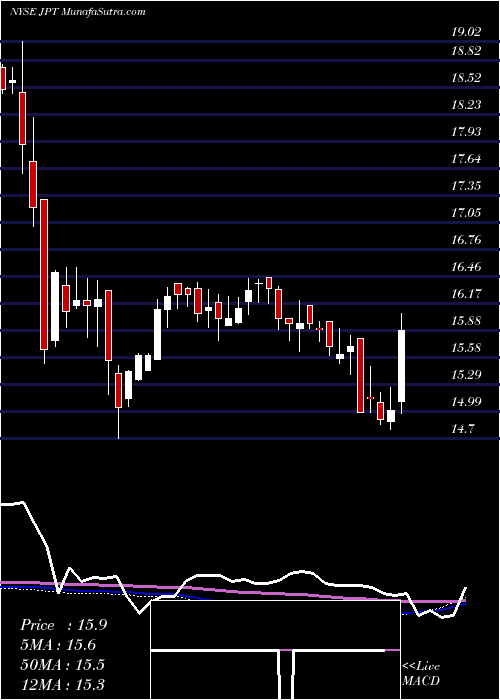The height and width of the screenshot is (700, 500).
Task: Click the 16.46 price axis label
Action: tap(466, 267)
